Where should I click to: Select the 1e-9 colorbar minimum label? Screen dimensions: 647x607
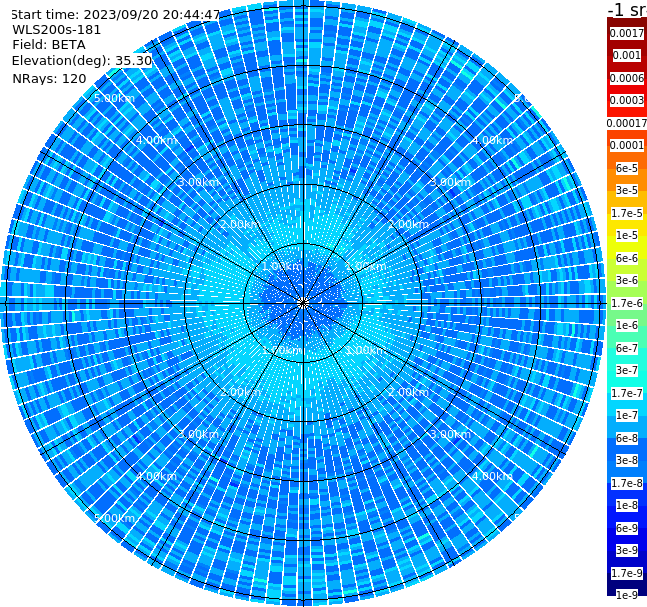pos(627,595)
